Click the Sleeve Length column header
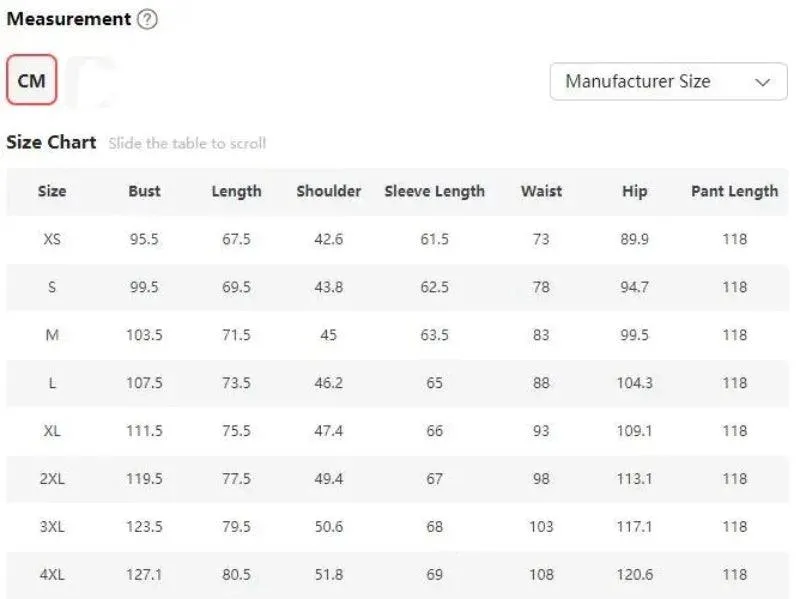Image resolution: width=800 pixels, height=599 pixels. (x=435, y=191)
